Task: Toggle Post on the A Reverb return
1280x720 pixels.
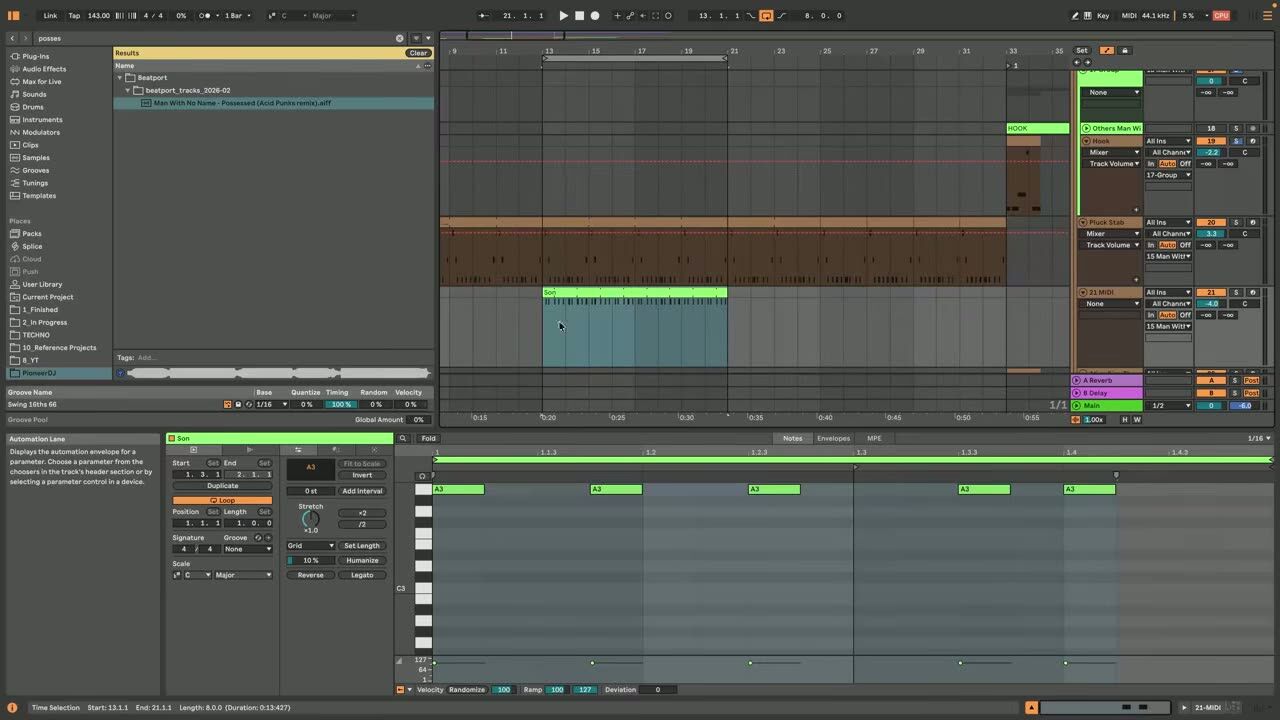Action: coord(1251,380)
